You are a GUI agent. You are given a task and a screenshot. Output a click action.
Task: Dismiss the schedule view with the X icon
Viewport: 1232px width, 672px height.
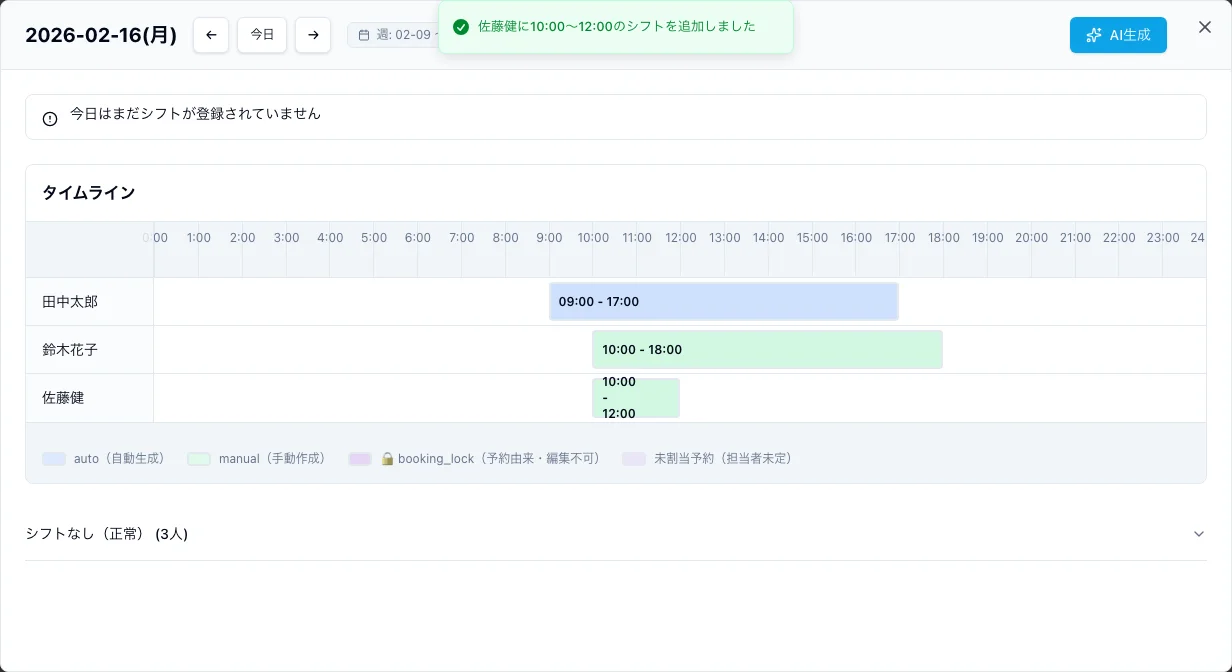point(1205,27)
